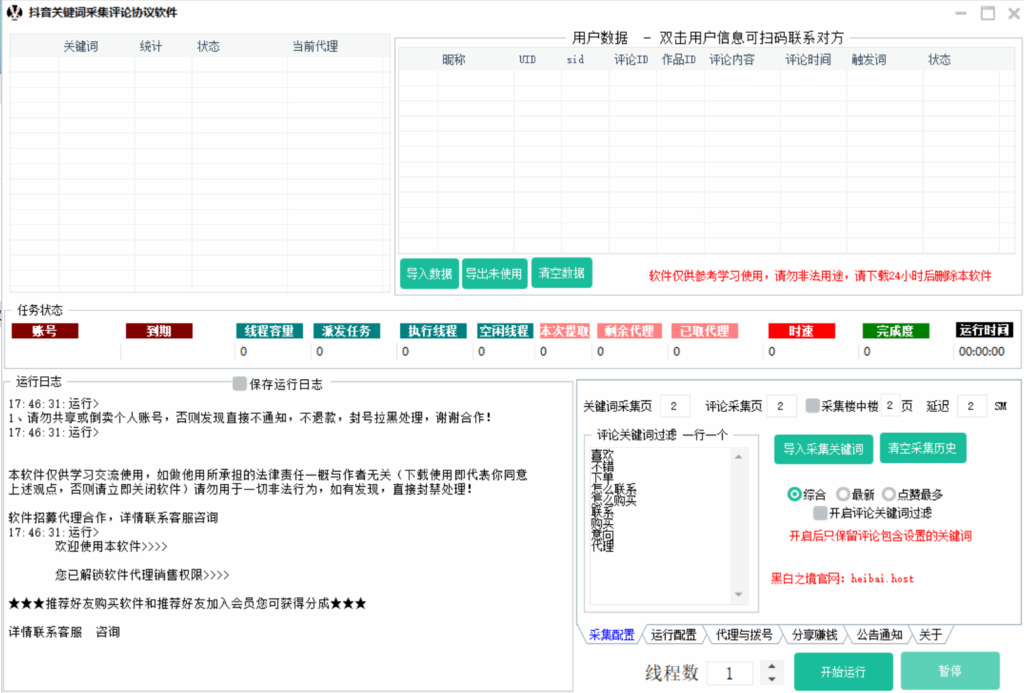Click the 线程容量 status label
1024x693 pixels.
(269, 331)
